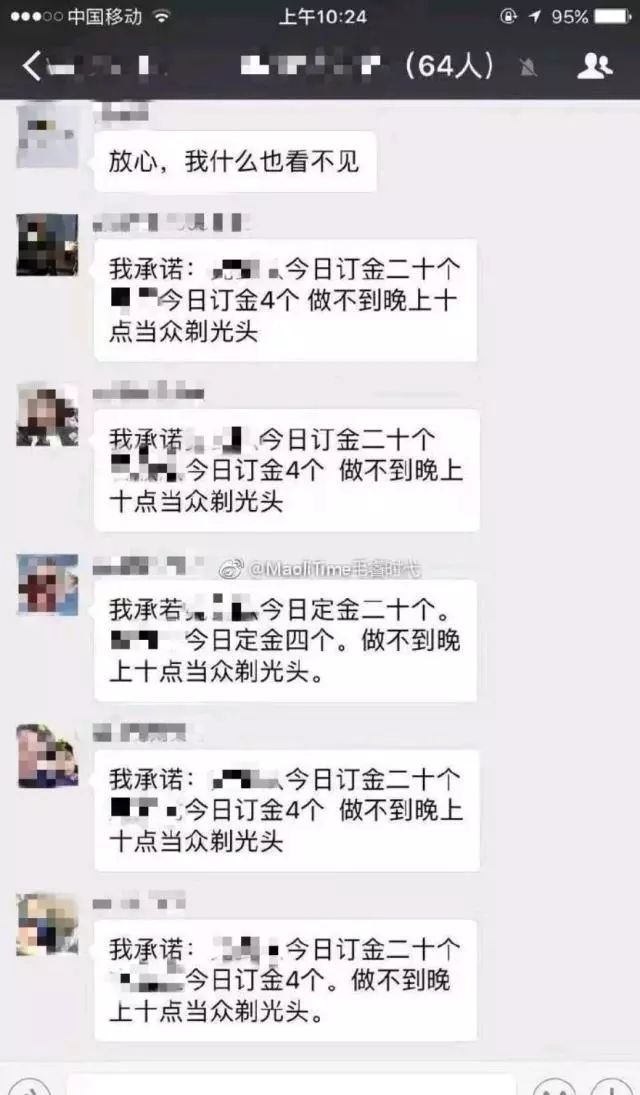
Task: Open avatar of the last message sender
Action: pos(48,925)
